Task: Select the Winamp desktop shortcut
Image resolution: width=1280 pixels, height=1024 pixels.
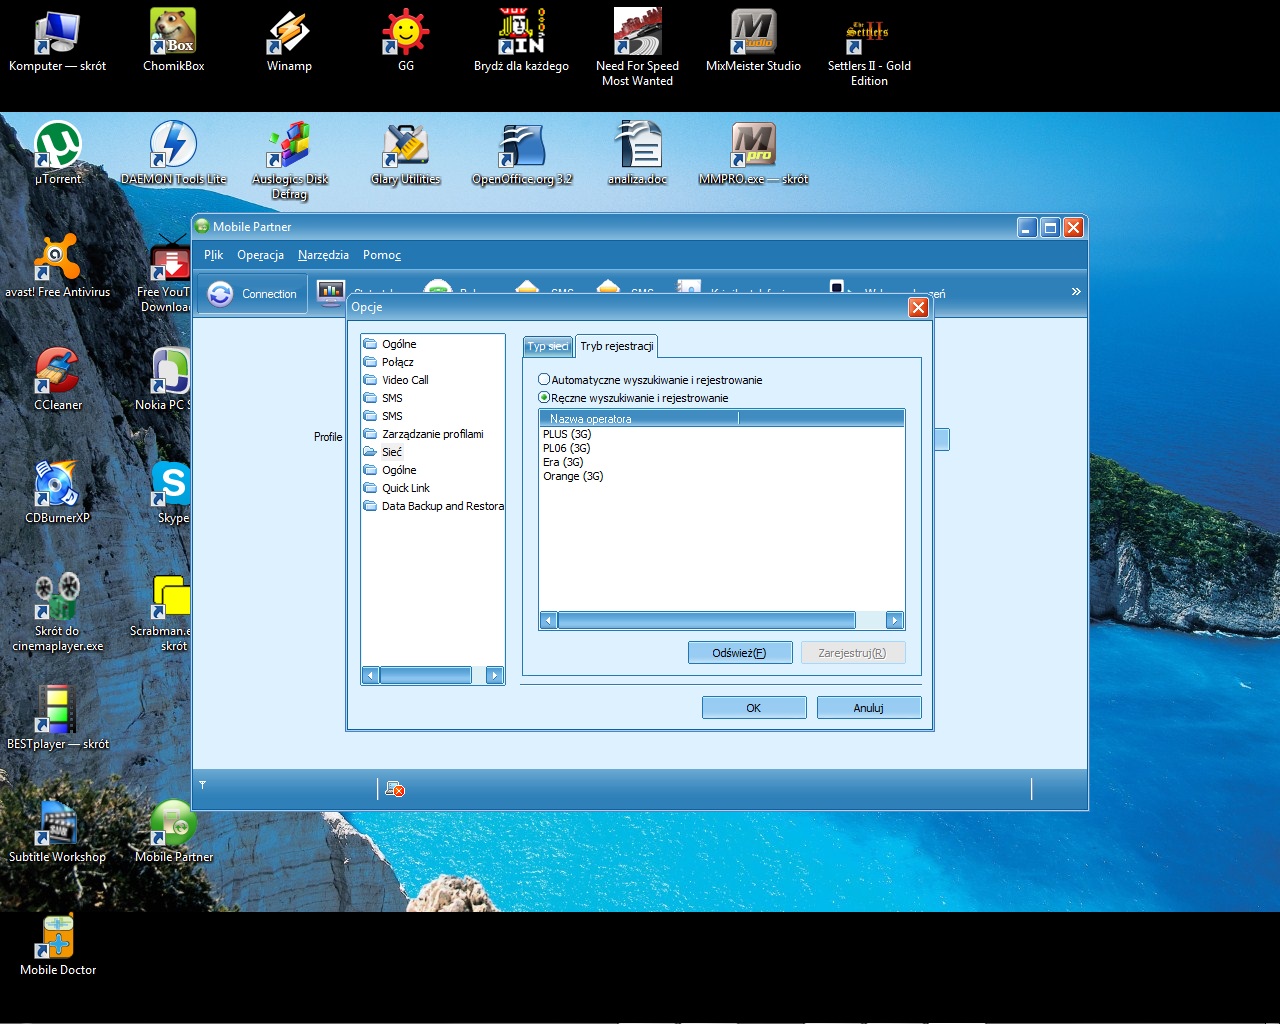Action: coord(289,35)
